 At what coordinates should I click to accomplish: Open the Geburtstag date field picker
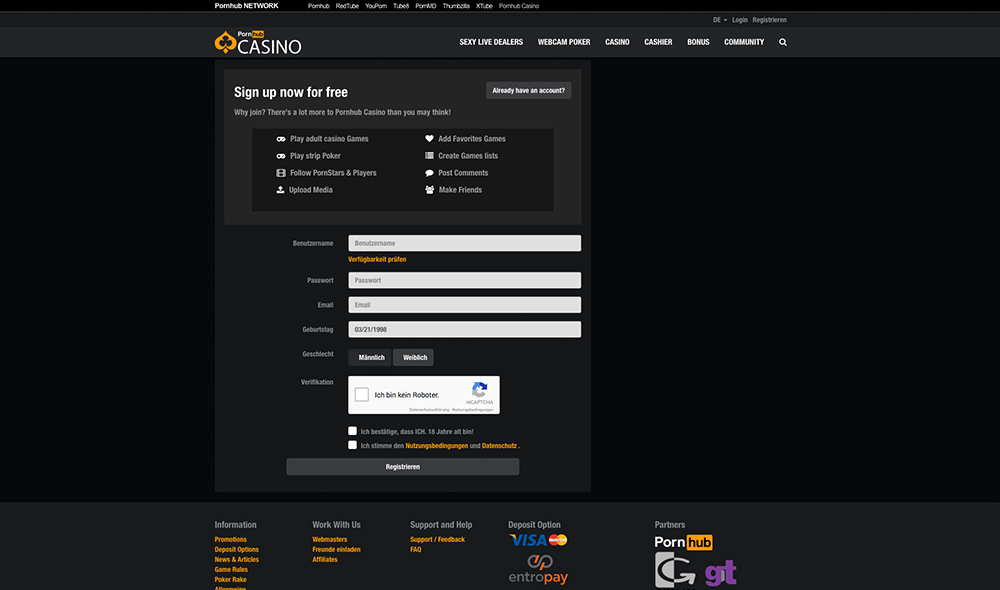(x=464, y=330)
